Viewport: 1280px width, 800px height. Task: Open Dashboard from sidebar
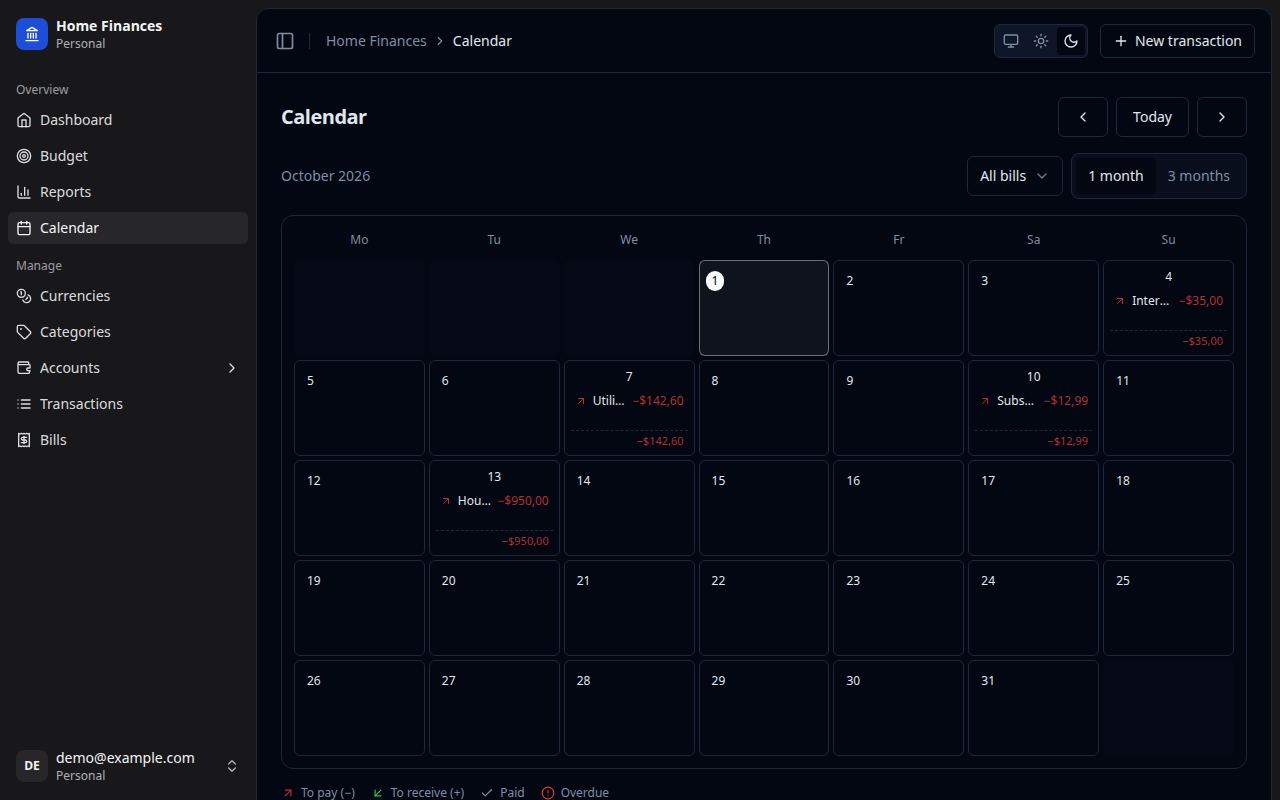coord(128,120)
